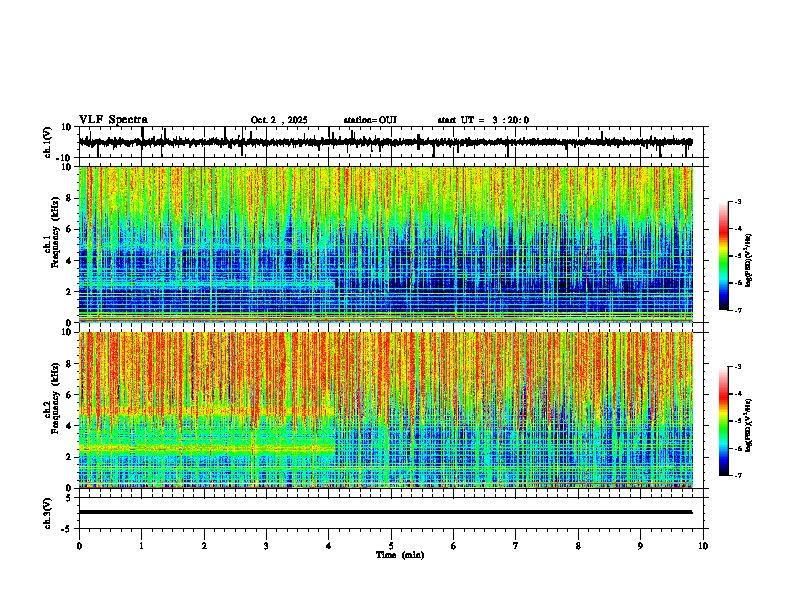Click time axis tick label "4"

(x=329, y=546)
